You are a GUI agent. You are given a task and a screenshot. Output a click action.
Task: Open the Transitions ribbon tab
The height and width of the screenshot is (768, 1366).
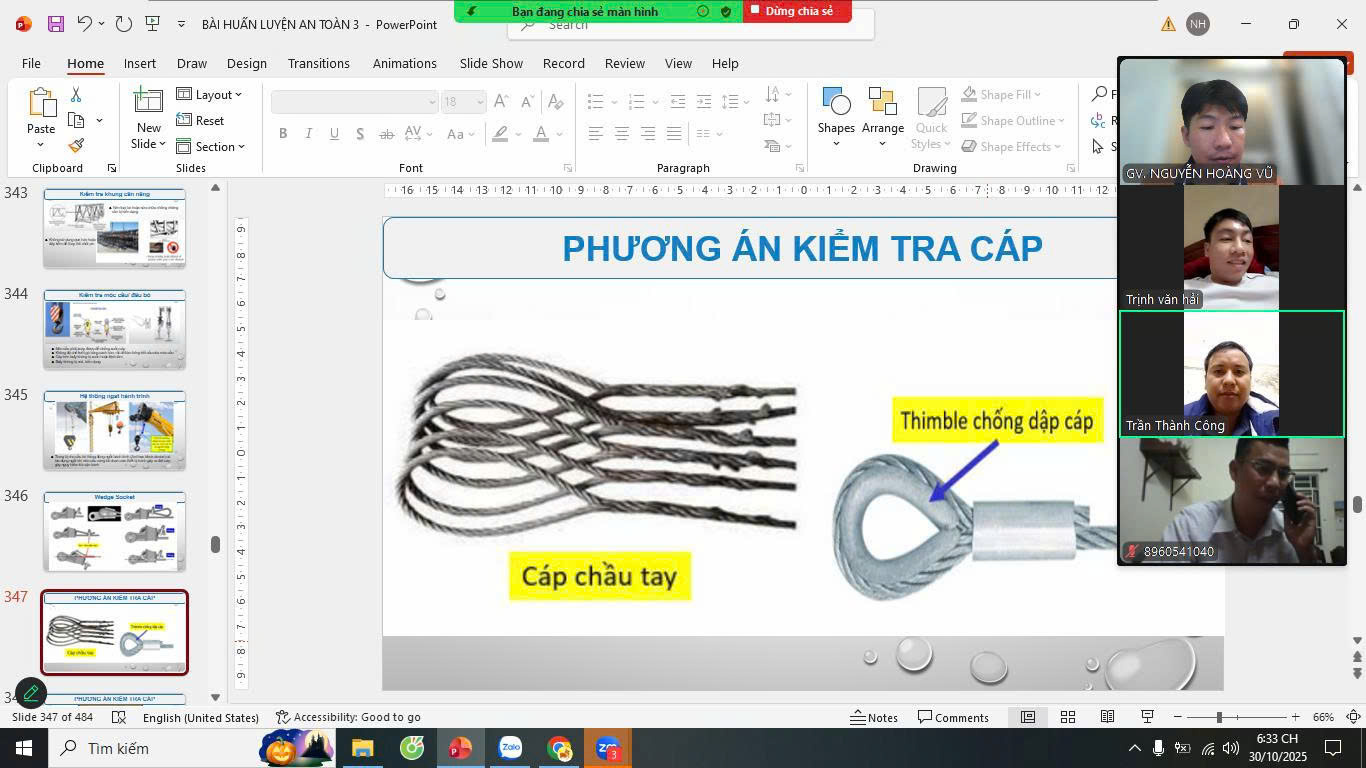(318, 63)
